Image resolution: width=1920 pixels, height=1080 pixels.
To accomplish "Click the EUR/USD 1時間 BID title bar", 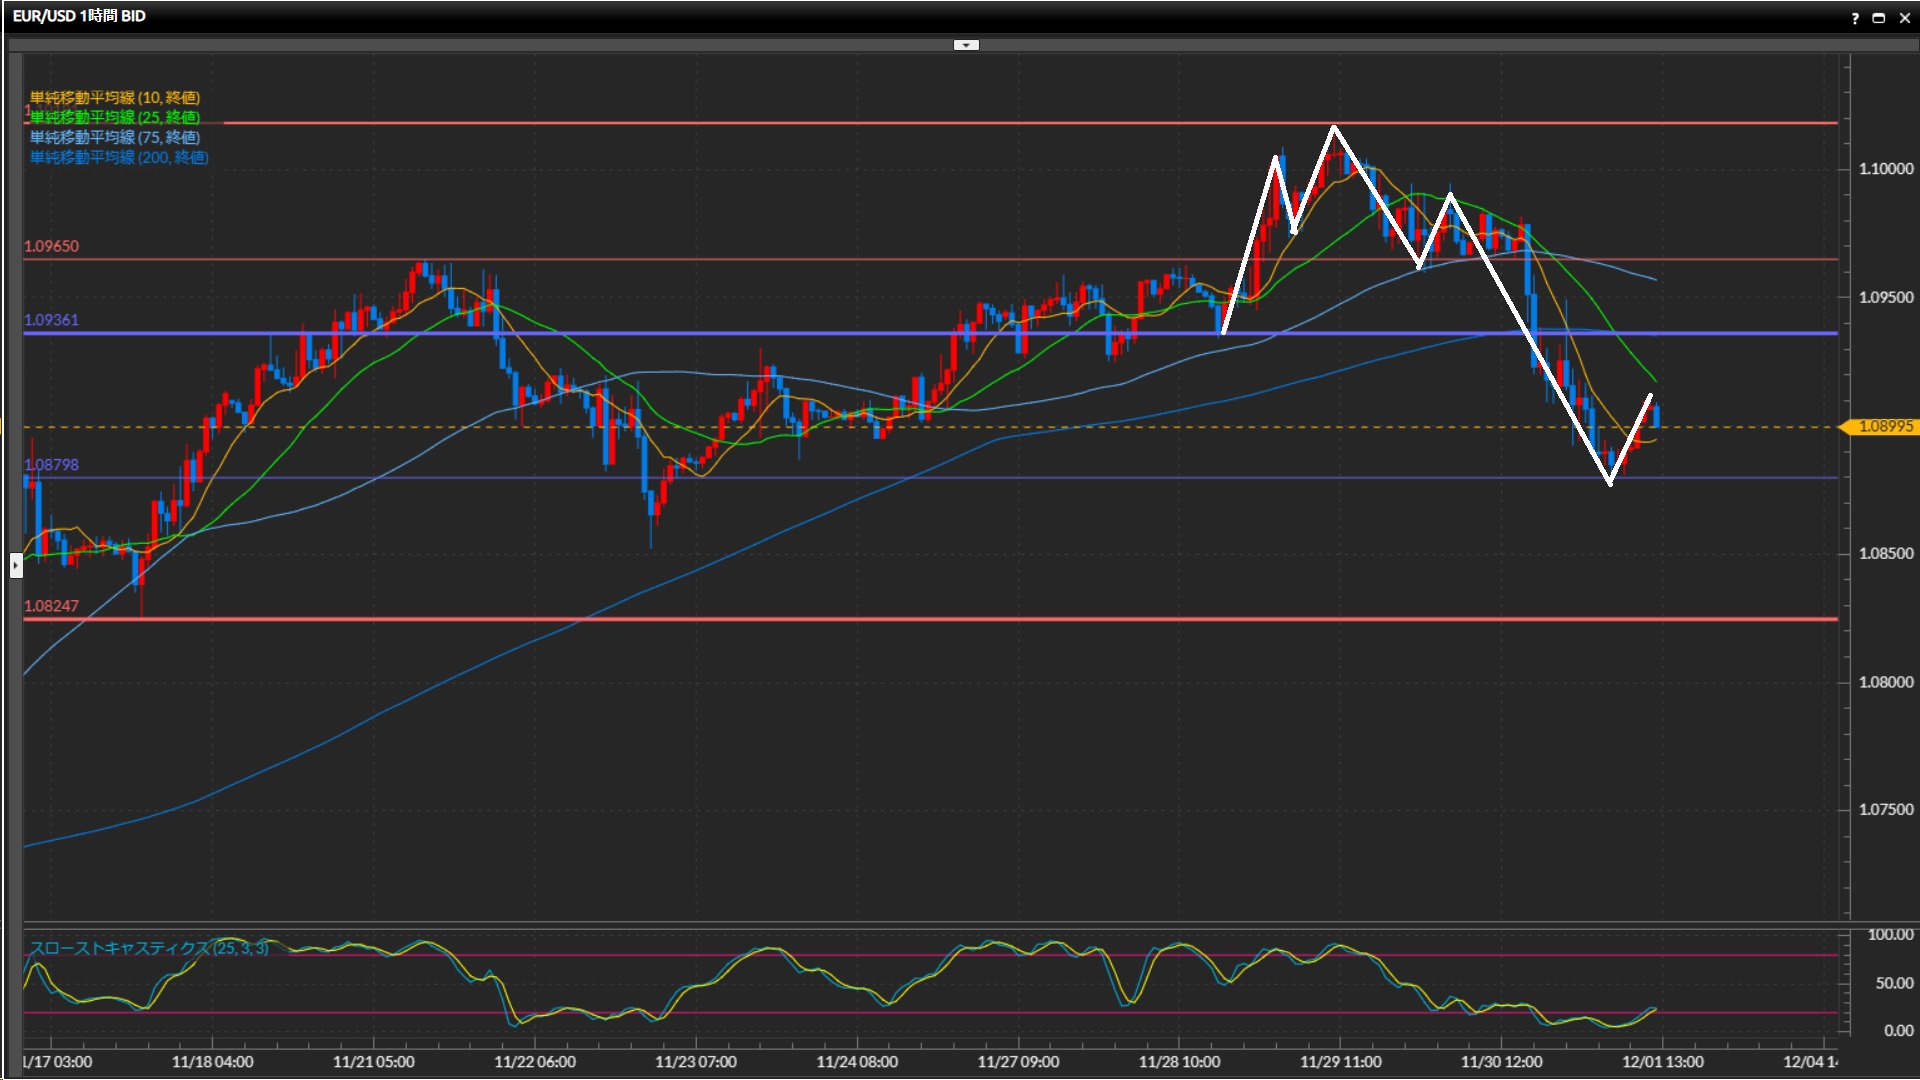I will 79,16.
